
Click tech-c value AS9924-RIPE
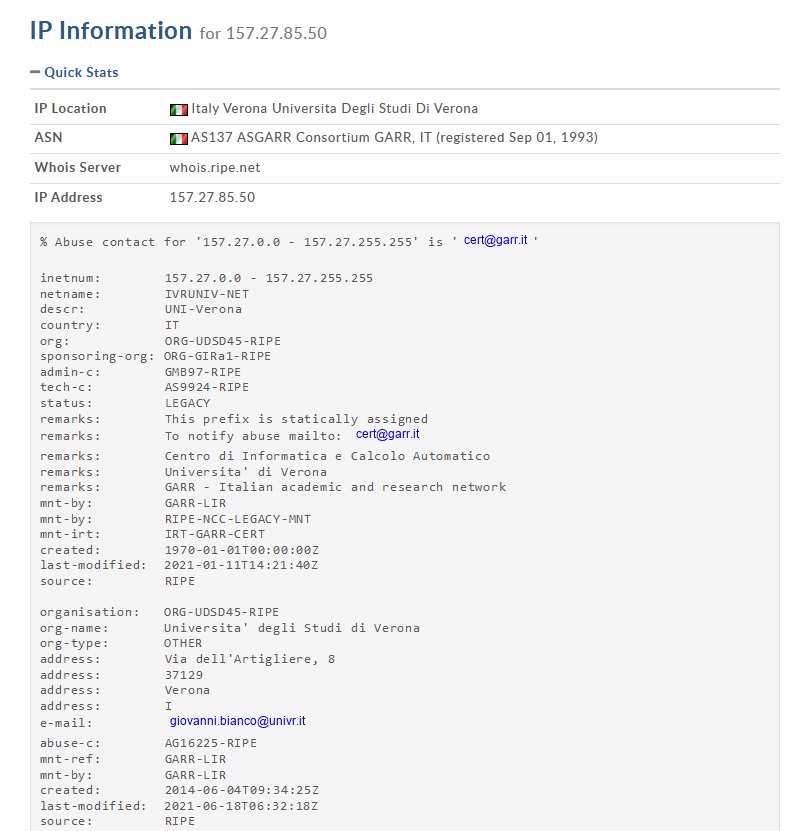(207, 387)
